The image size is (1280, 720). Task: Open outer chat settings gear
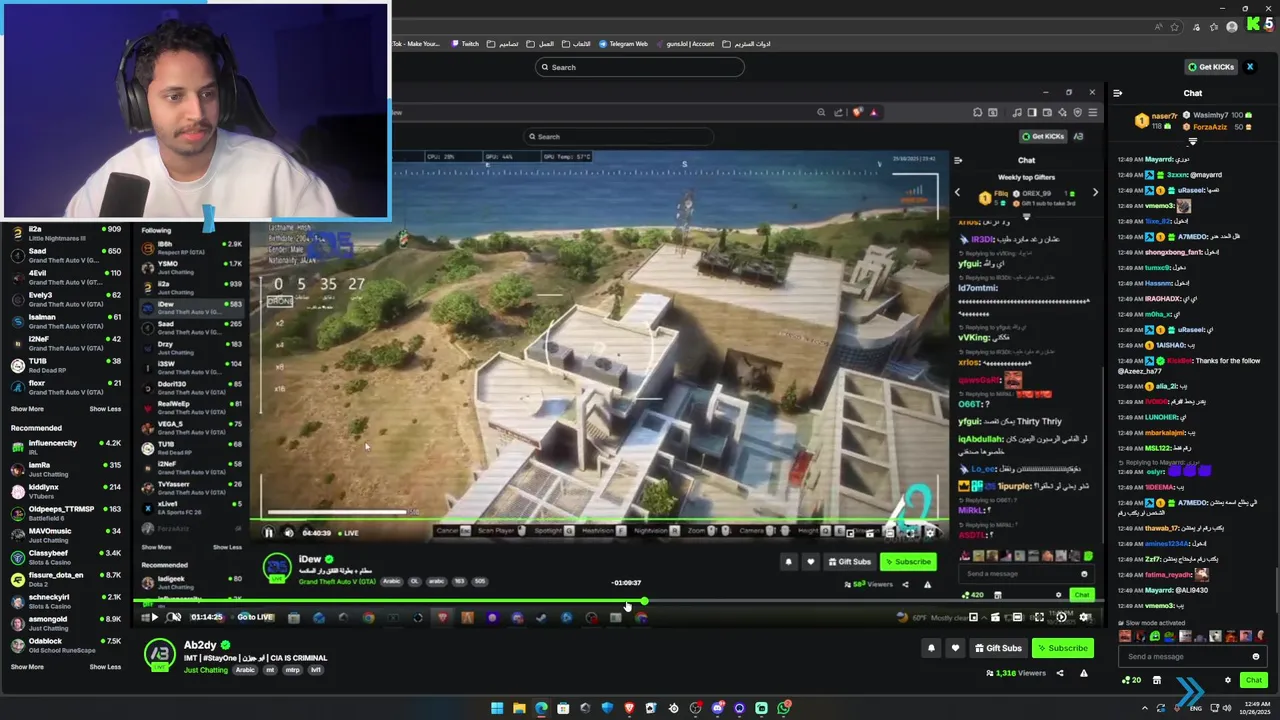pos(1228,680)
